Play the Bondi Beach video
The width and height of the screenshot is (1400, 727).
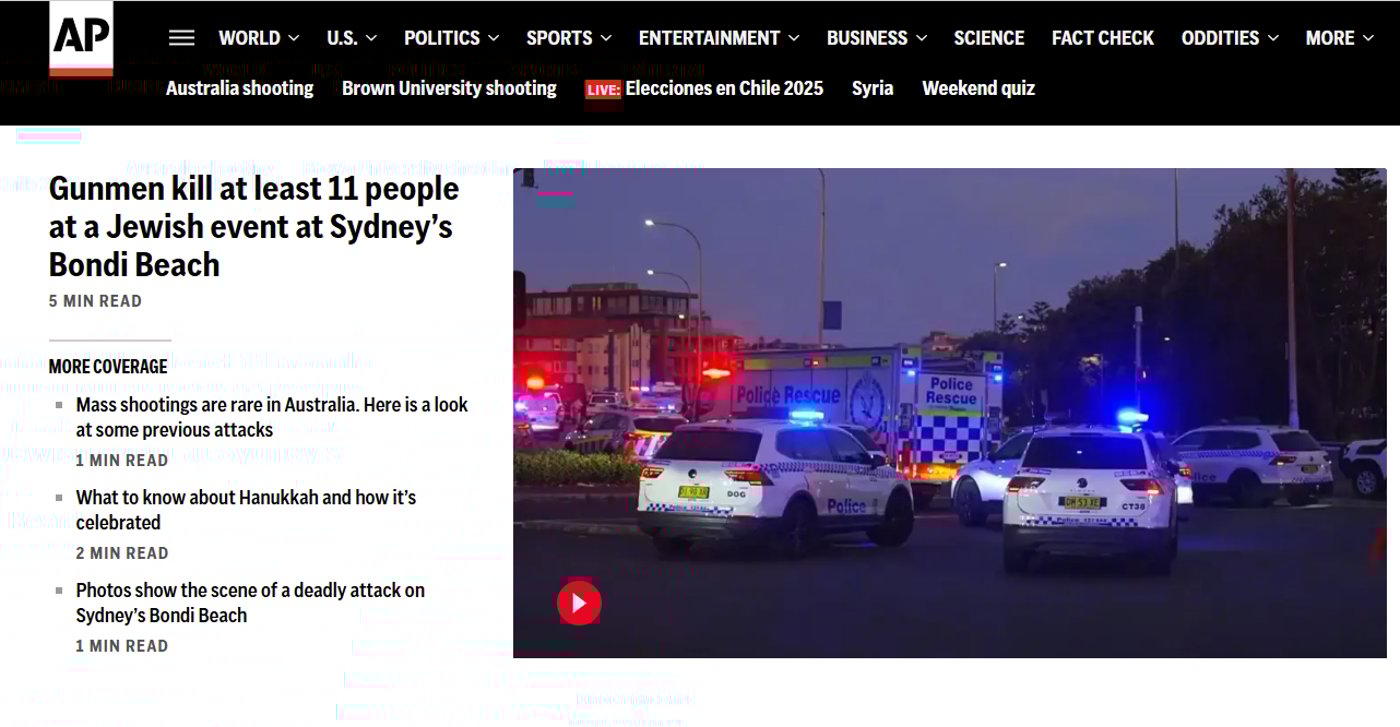578,603
